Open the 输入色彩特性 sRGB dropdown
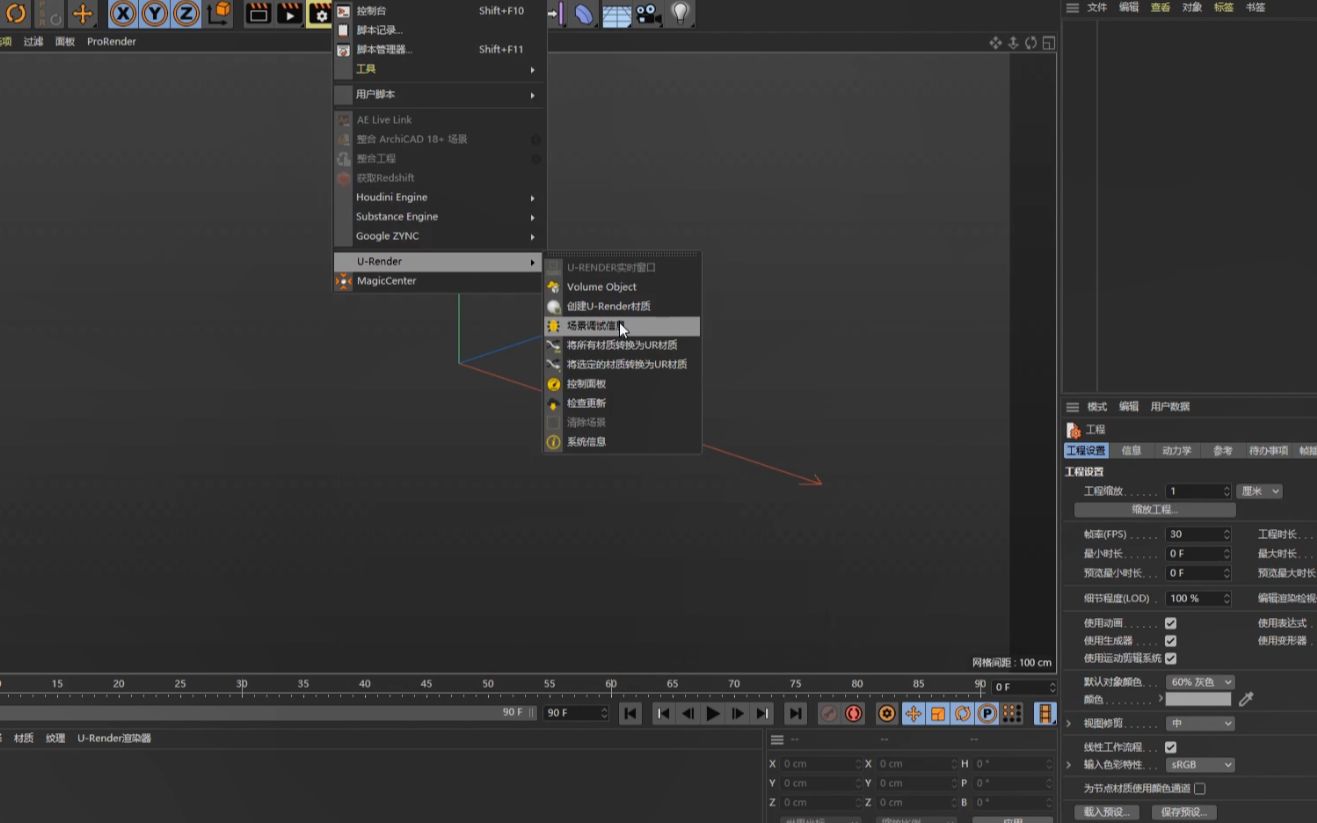 point(1199,764)
